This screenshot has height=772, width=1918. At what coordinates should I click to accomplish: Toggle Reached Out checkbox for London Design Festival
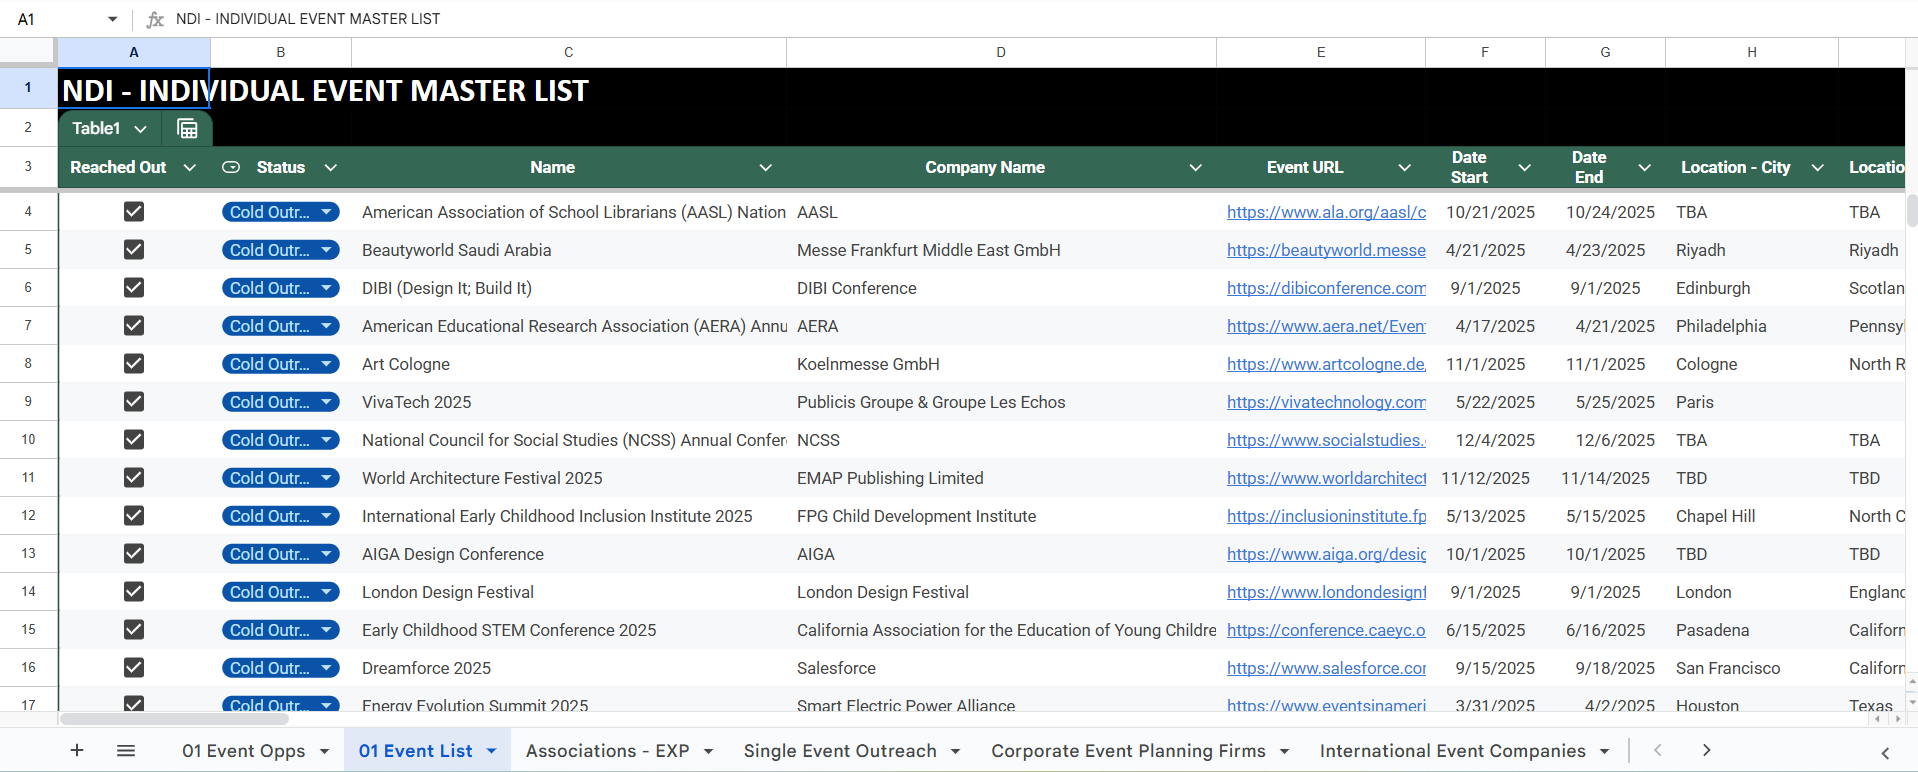click(x=134, y=592)
